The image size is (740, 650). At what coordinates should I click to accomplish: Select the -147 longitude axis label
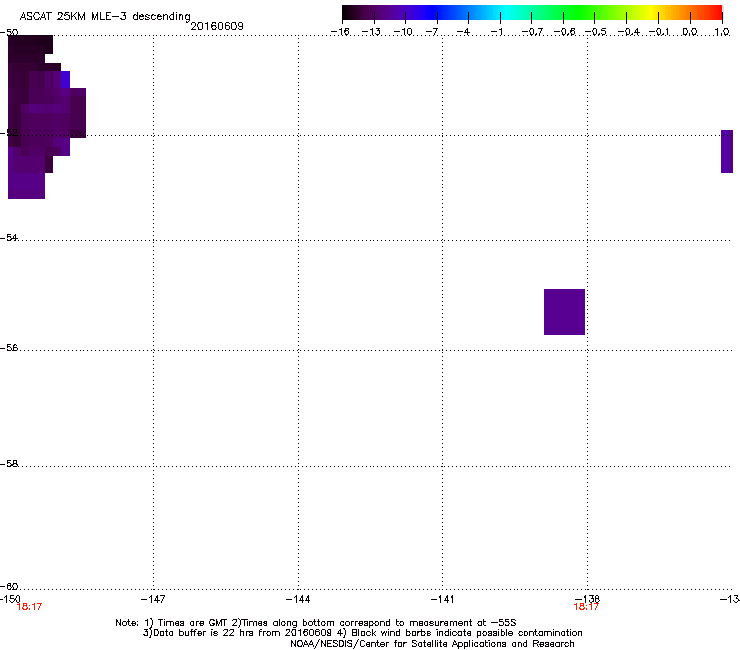click(153, 599)
